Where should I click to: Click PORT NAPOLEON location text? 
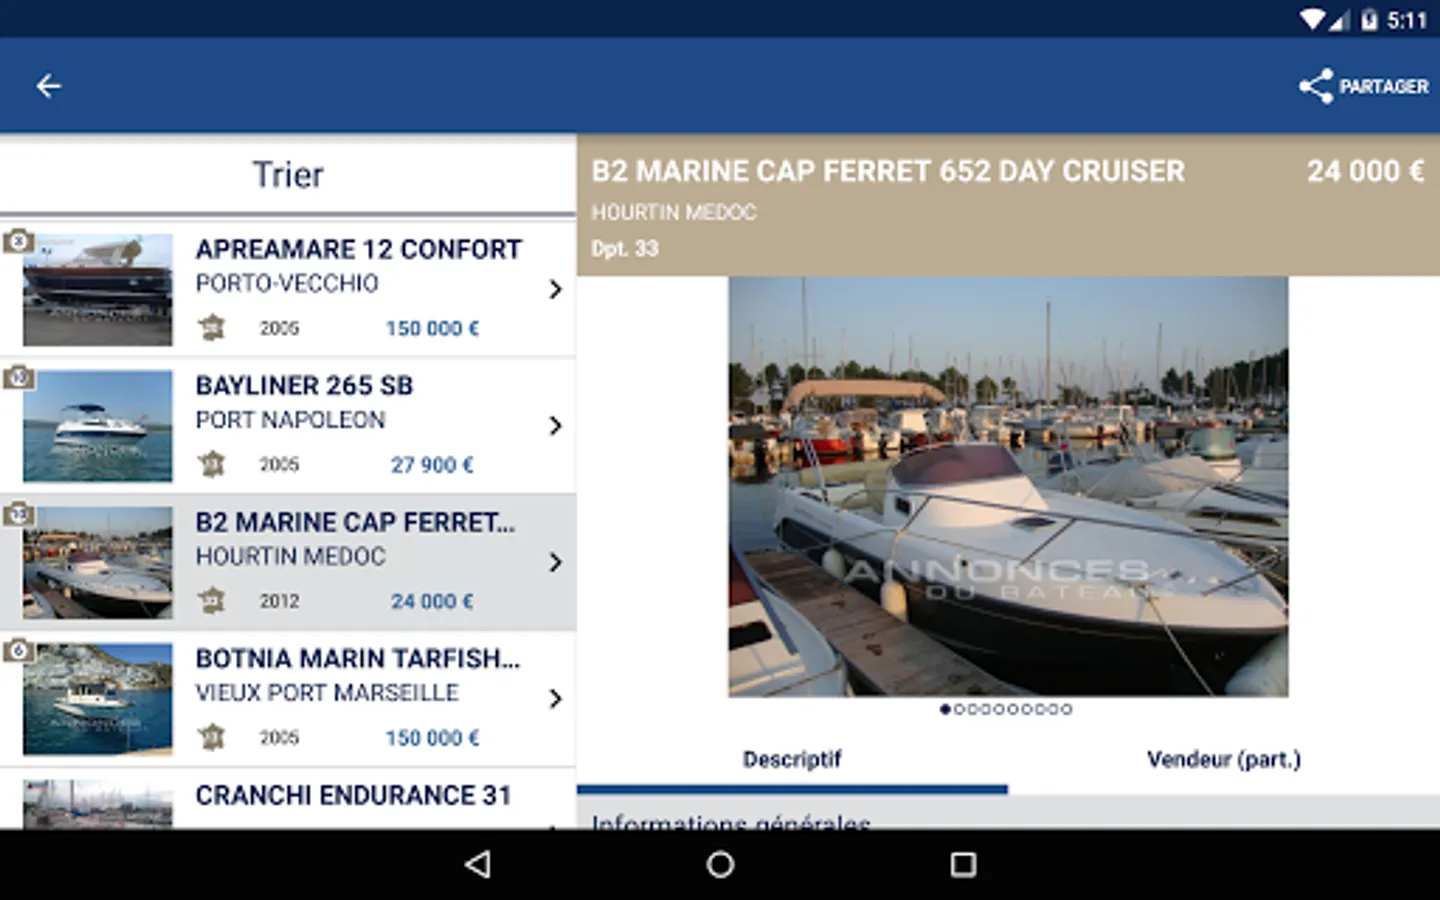[x=290, y=420]
